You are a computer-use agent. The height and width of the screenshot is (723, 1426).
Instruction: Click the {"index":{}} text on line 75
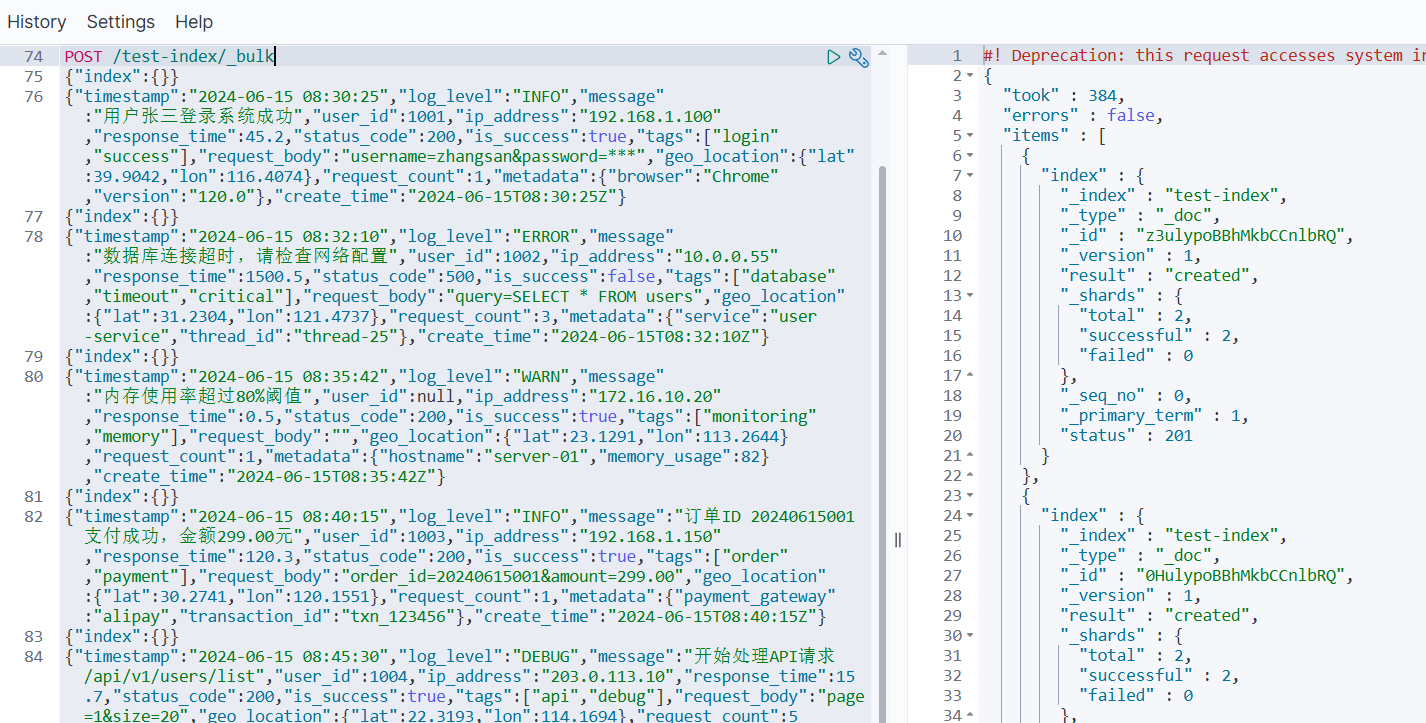[122, 76]
